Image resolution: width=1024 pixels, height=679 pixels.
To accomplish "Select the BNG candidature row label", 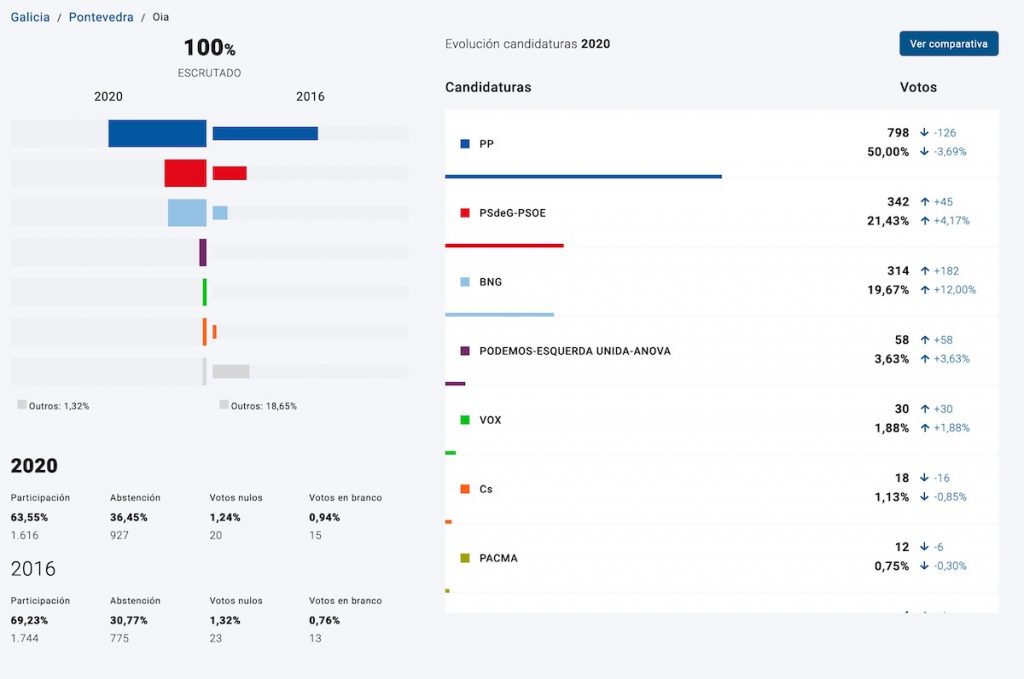I will pos(490,282).
